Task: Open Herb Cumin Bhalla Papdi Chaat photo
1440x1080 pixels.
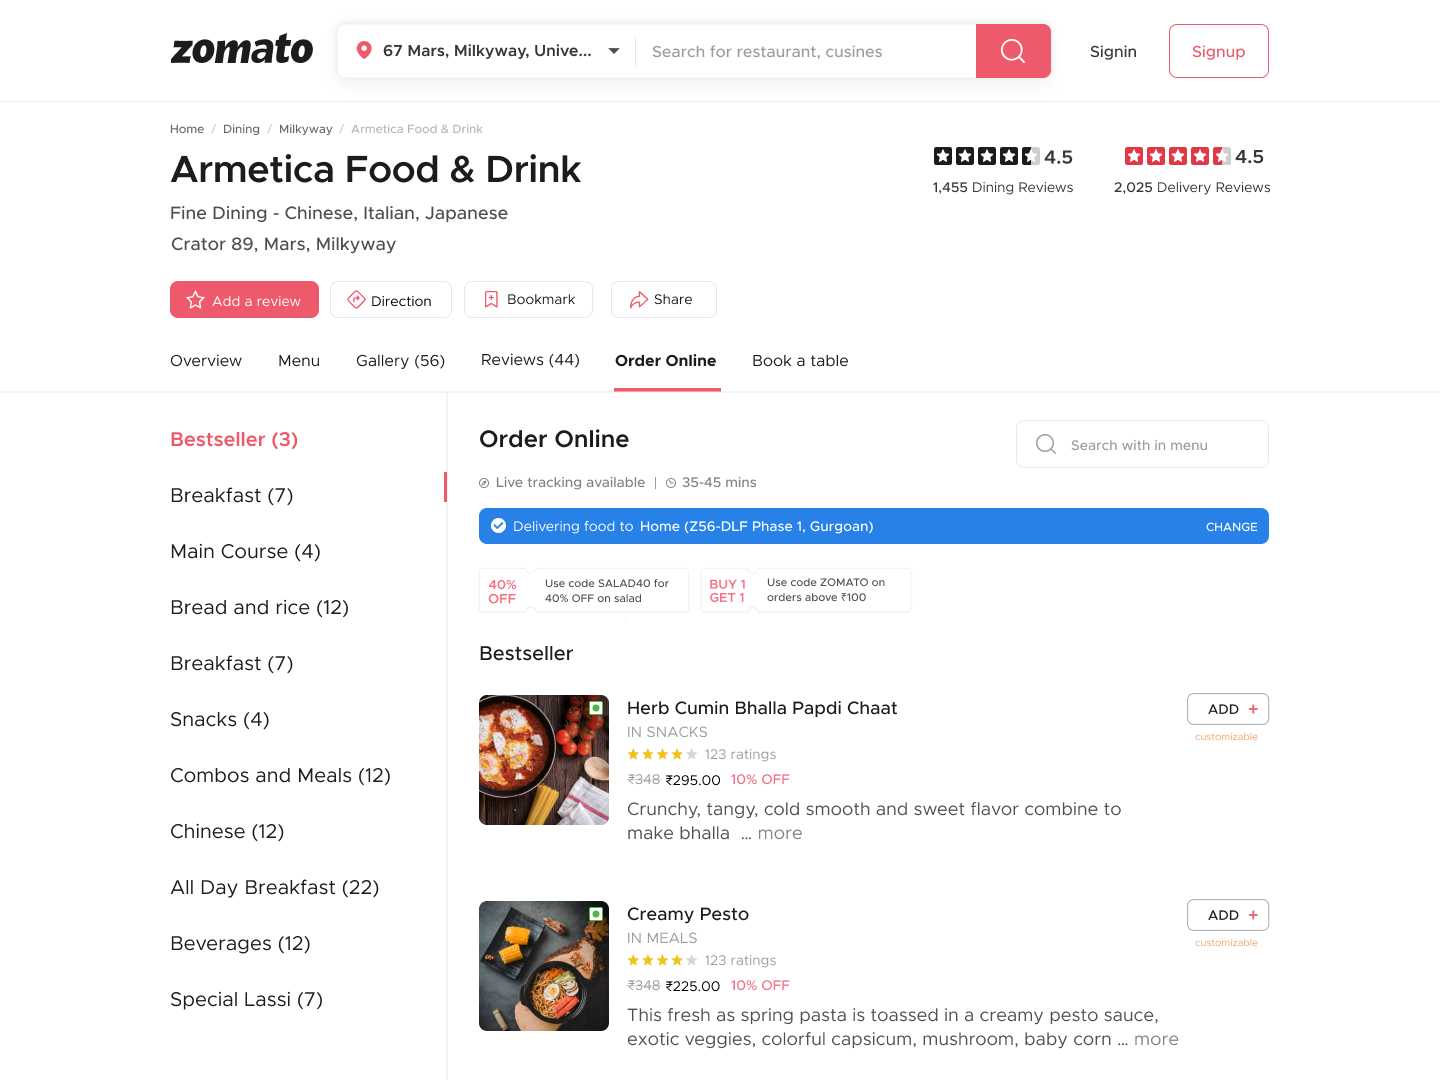Action: click(544, 760)
